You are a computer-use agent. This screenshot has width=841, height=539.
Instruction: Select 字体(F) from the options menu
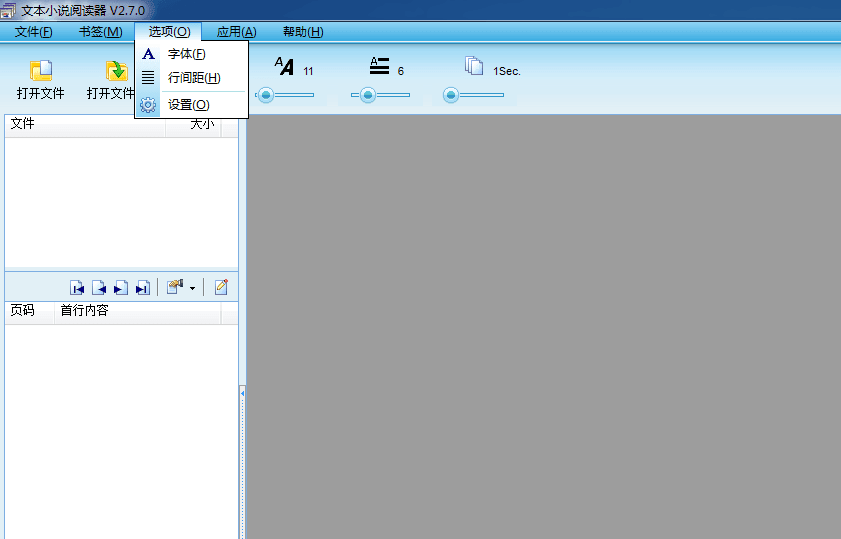coord(186,54)
